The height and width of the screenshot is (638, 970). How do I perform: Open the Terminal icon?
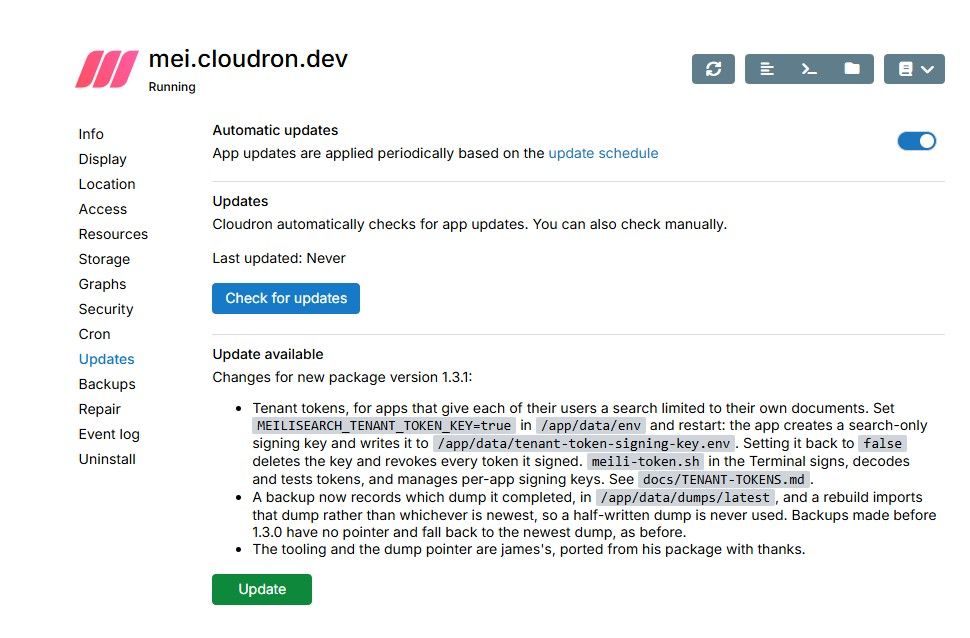coord(809,69)
